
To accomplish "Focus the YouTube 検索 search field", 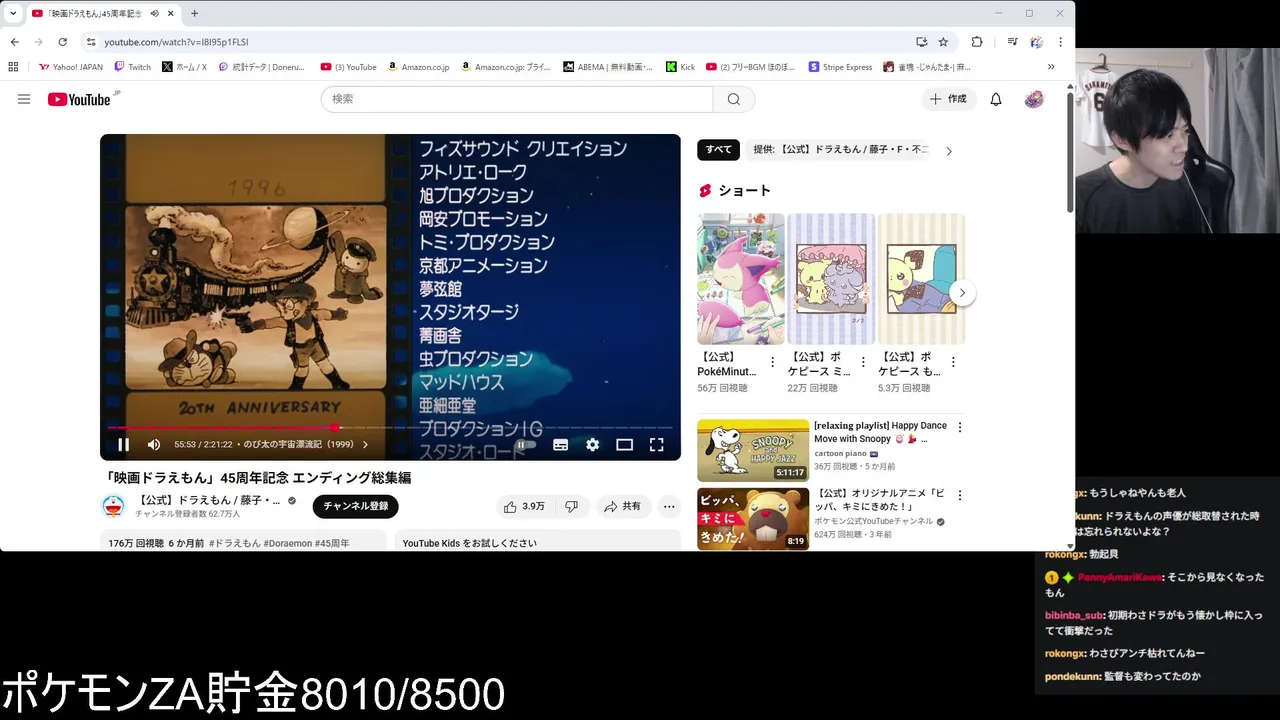I will coord(517,99).
